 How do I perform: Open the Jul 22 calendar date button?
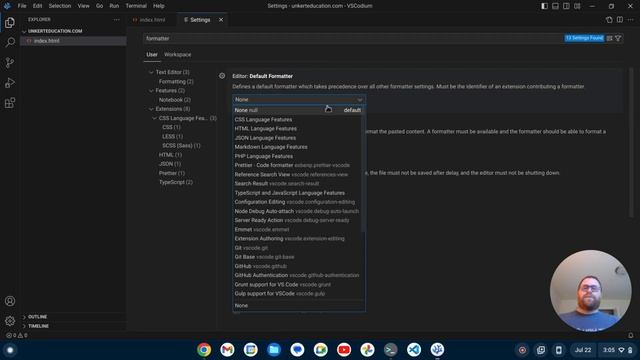[583, 350]
